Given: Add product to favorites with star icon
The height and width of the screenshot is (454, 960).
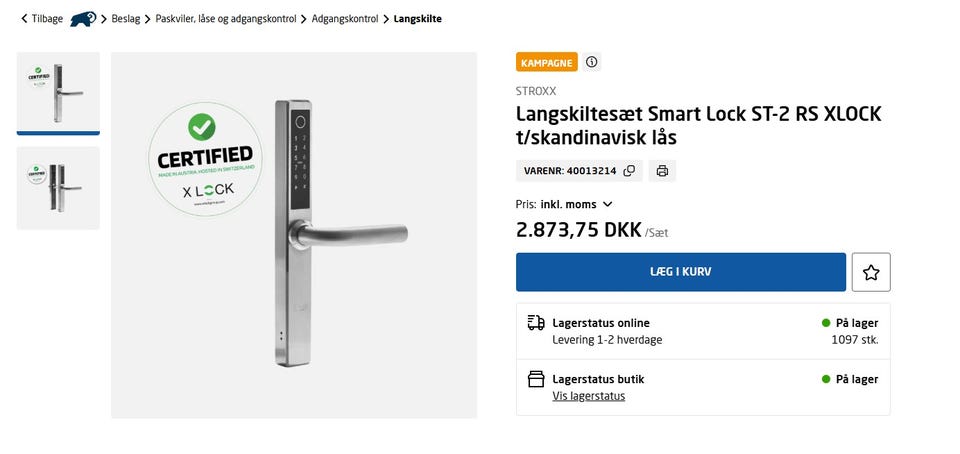Looking at the screenshot, I should pos(870,272).
